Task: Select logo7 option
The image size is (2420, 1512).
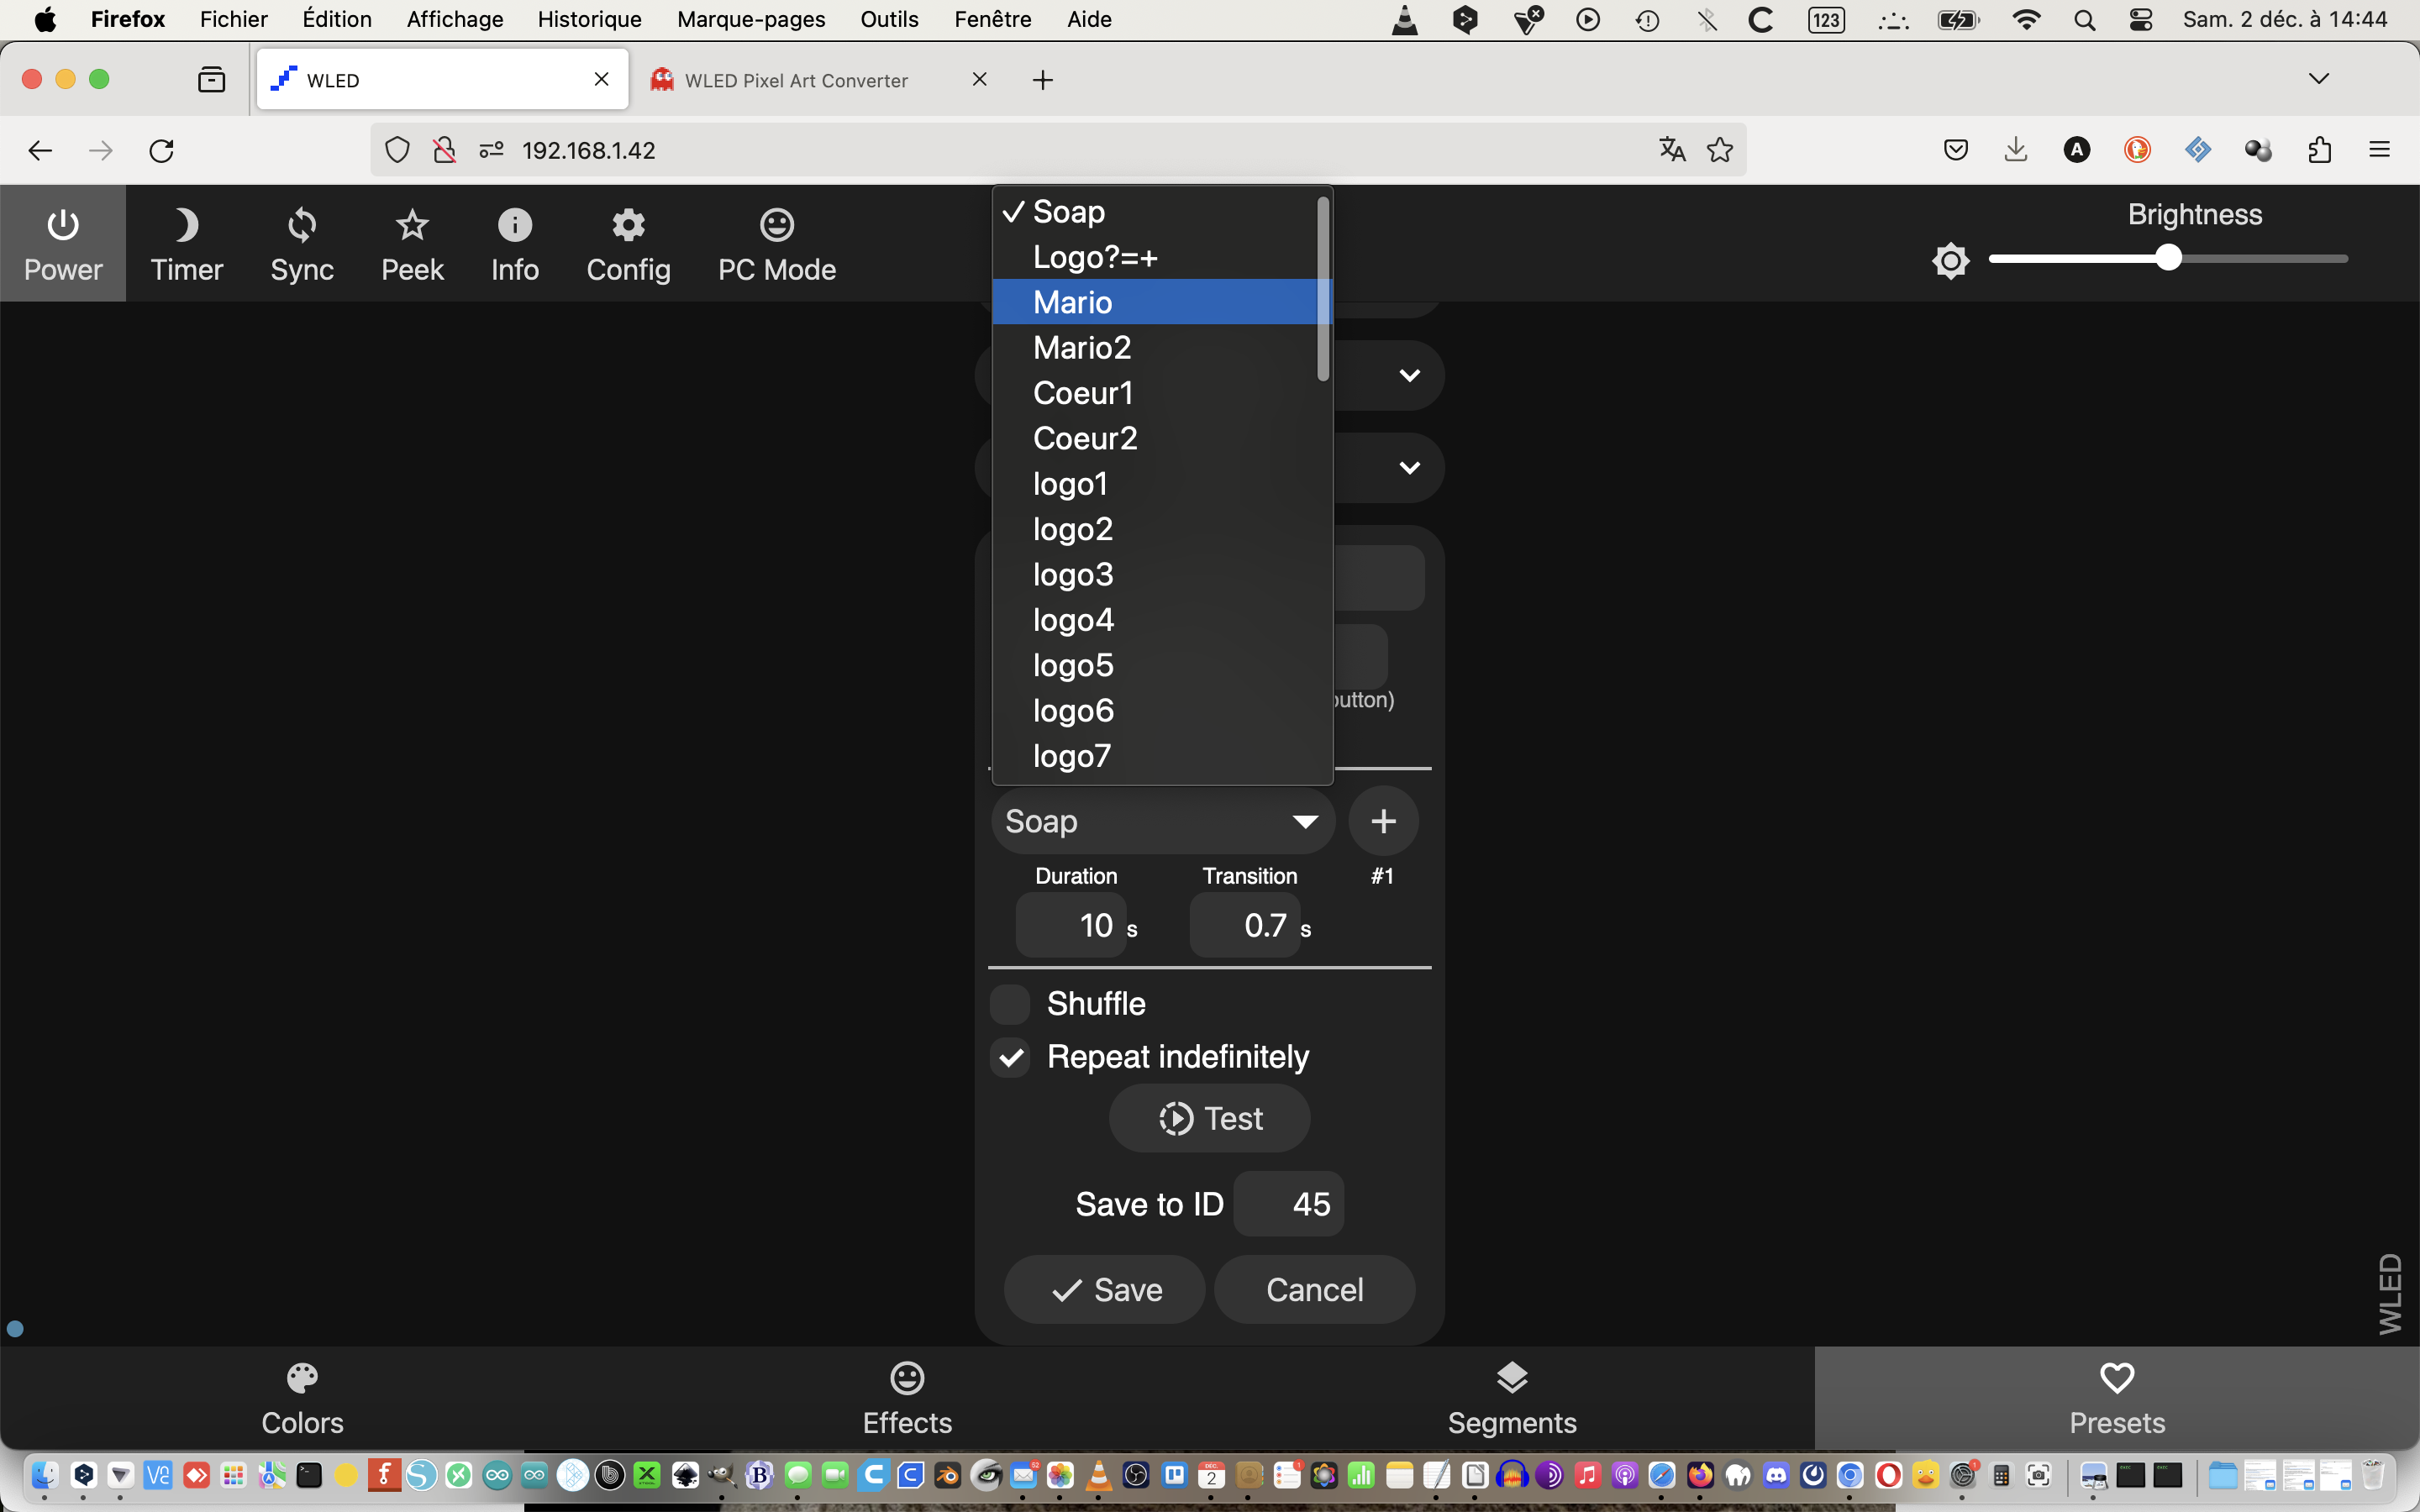Action: 1157,756
